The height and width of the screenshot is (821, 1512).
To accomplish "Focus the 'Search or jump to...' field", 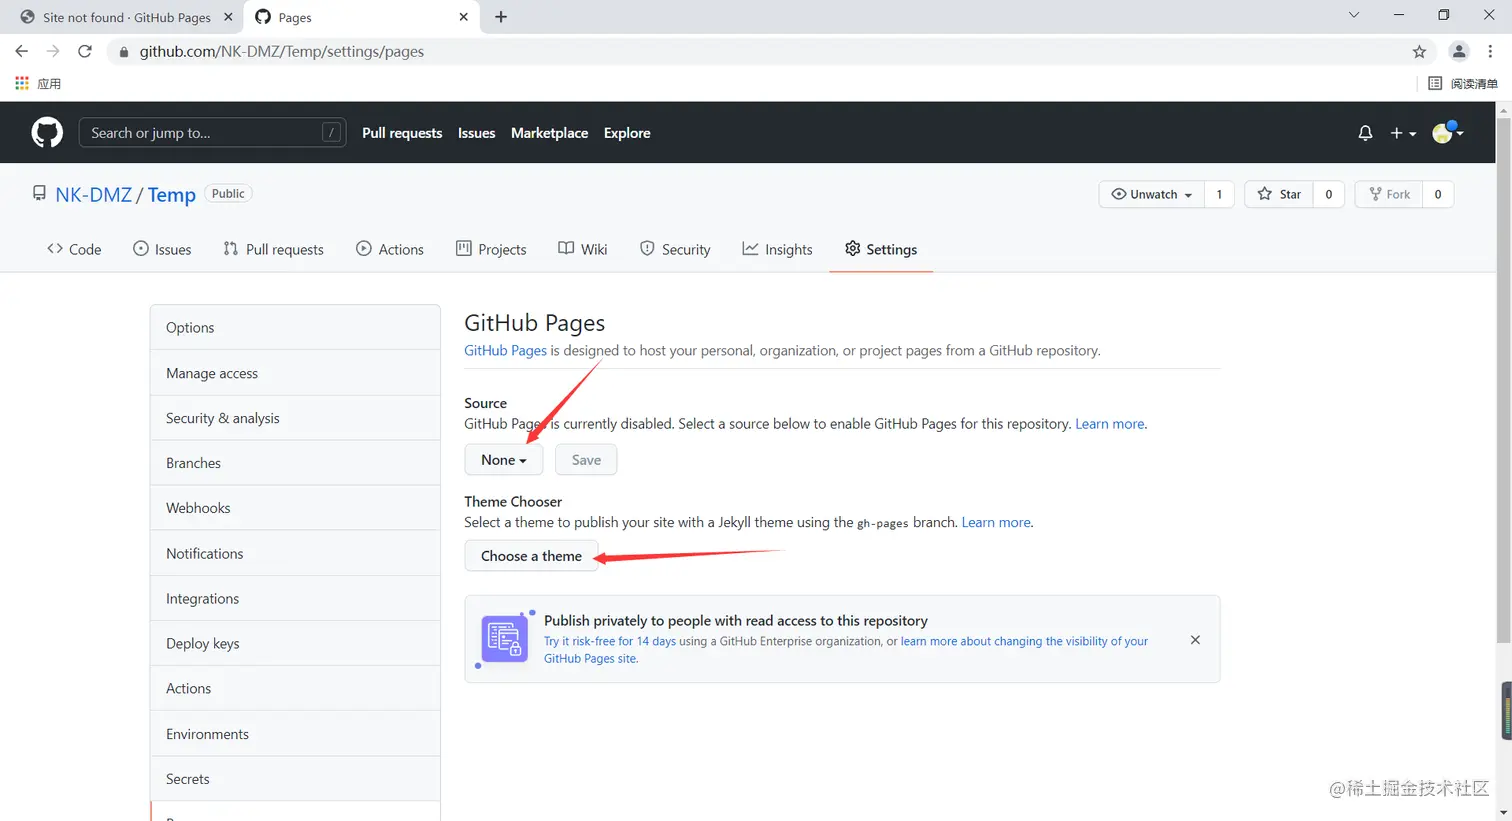I will pyautogui.click(x=213, y=133).
